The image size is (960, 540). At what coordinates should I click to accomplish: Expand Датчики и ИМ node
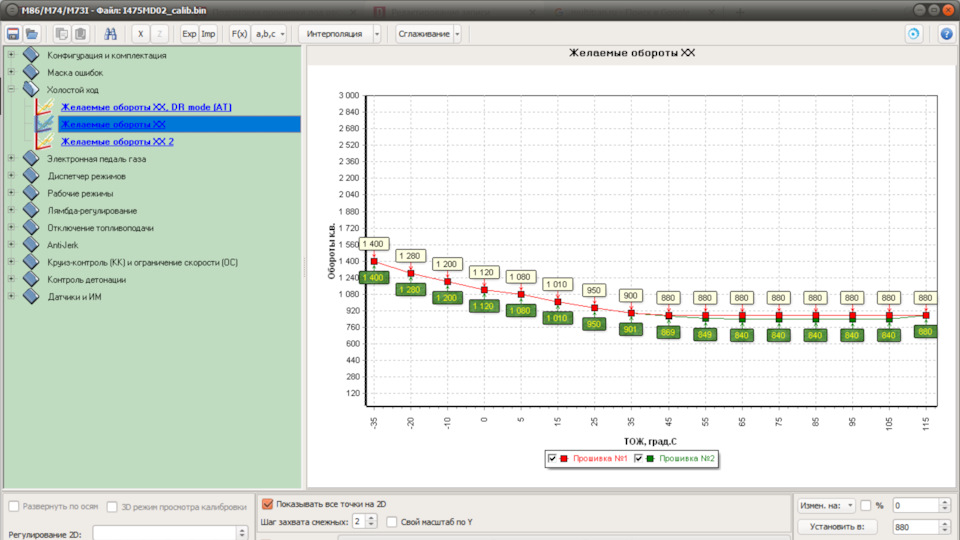pos(11,296)
